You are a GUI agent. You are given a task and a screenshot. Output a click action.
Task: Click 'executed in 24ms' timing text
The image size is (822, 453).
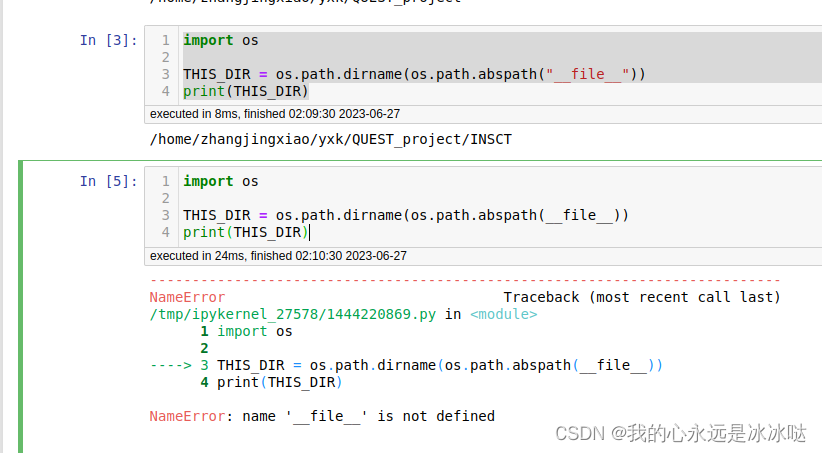(x=278, y=256)
